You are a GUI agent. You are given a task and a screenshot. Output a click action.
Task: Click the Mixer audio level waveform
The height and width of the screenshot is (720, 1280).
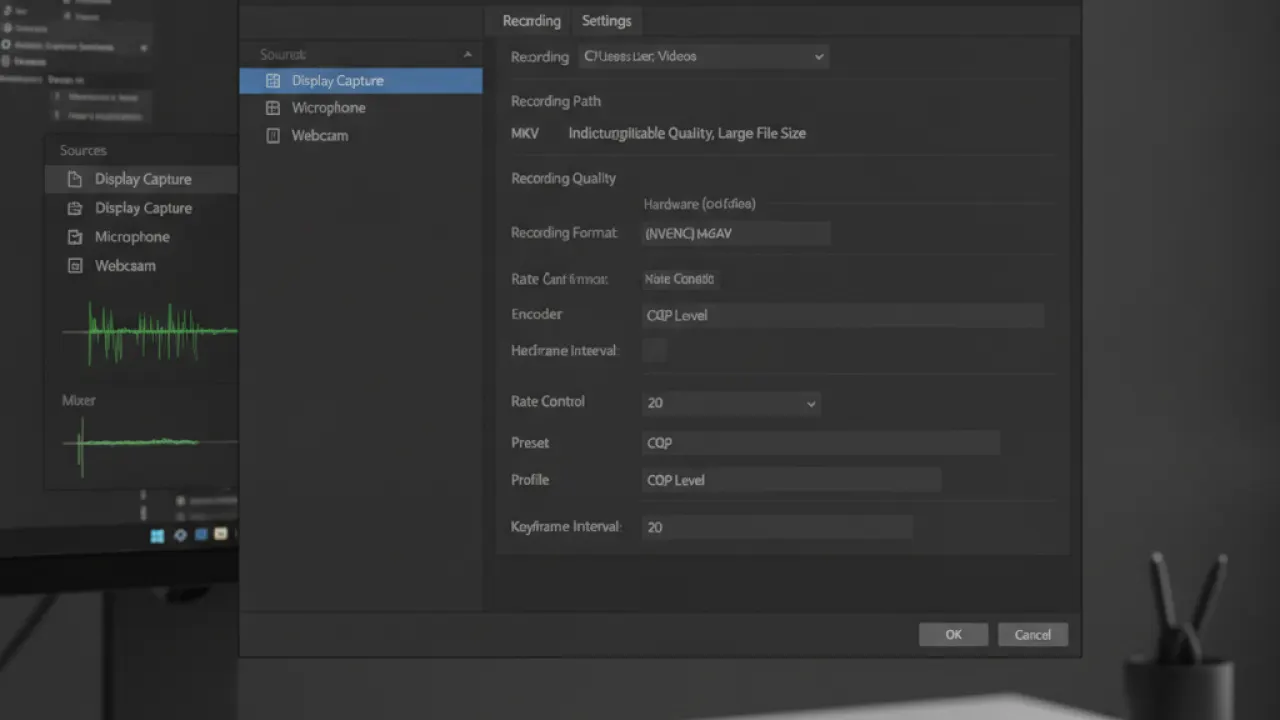pos(150,443)
